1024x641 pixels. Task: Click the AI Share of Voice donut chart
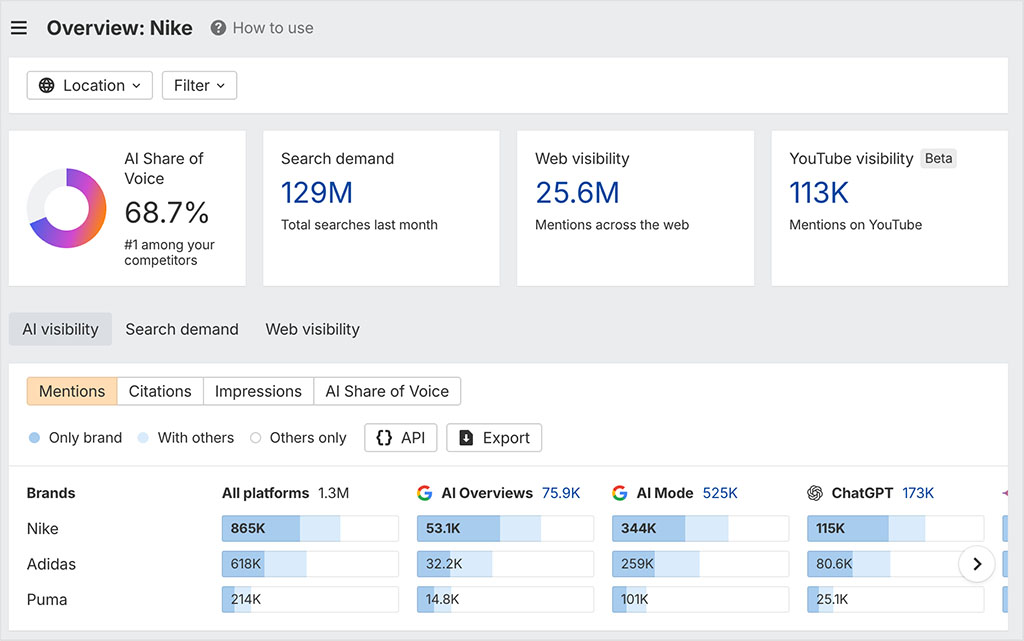(x=70, y=208)
